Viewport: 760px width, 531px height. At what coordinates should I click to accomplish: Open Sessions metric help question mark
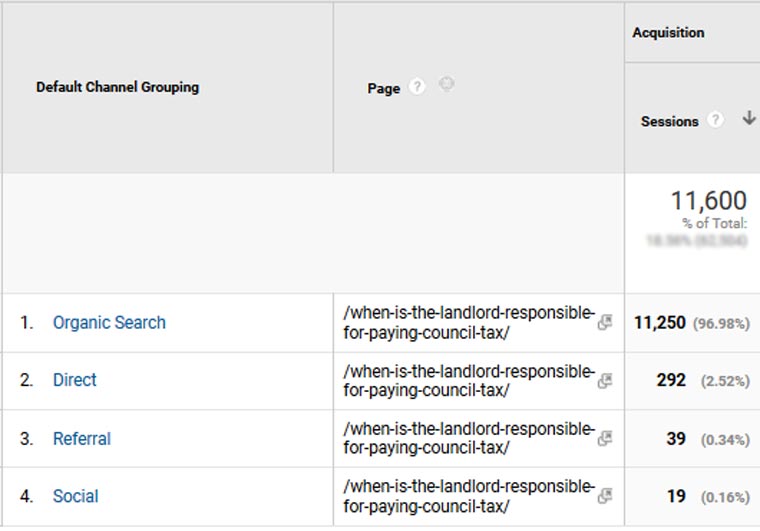[x=715, y=120]
